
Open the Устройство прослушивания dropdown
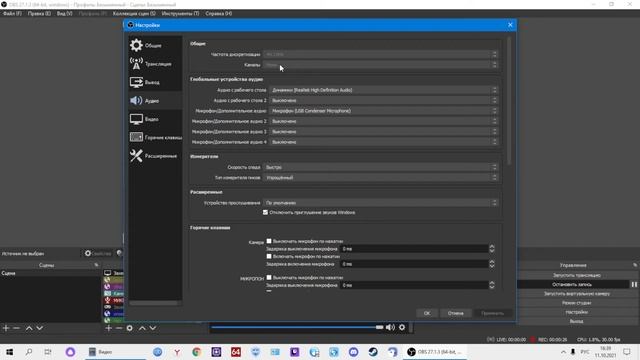[380, 202]
